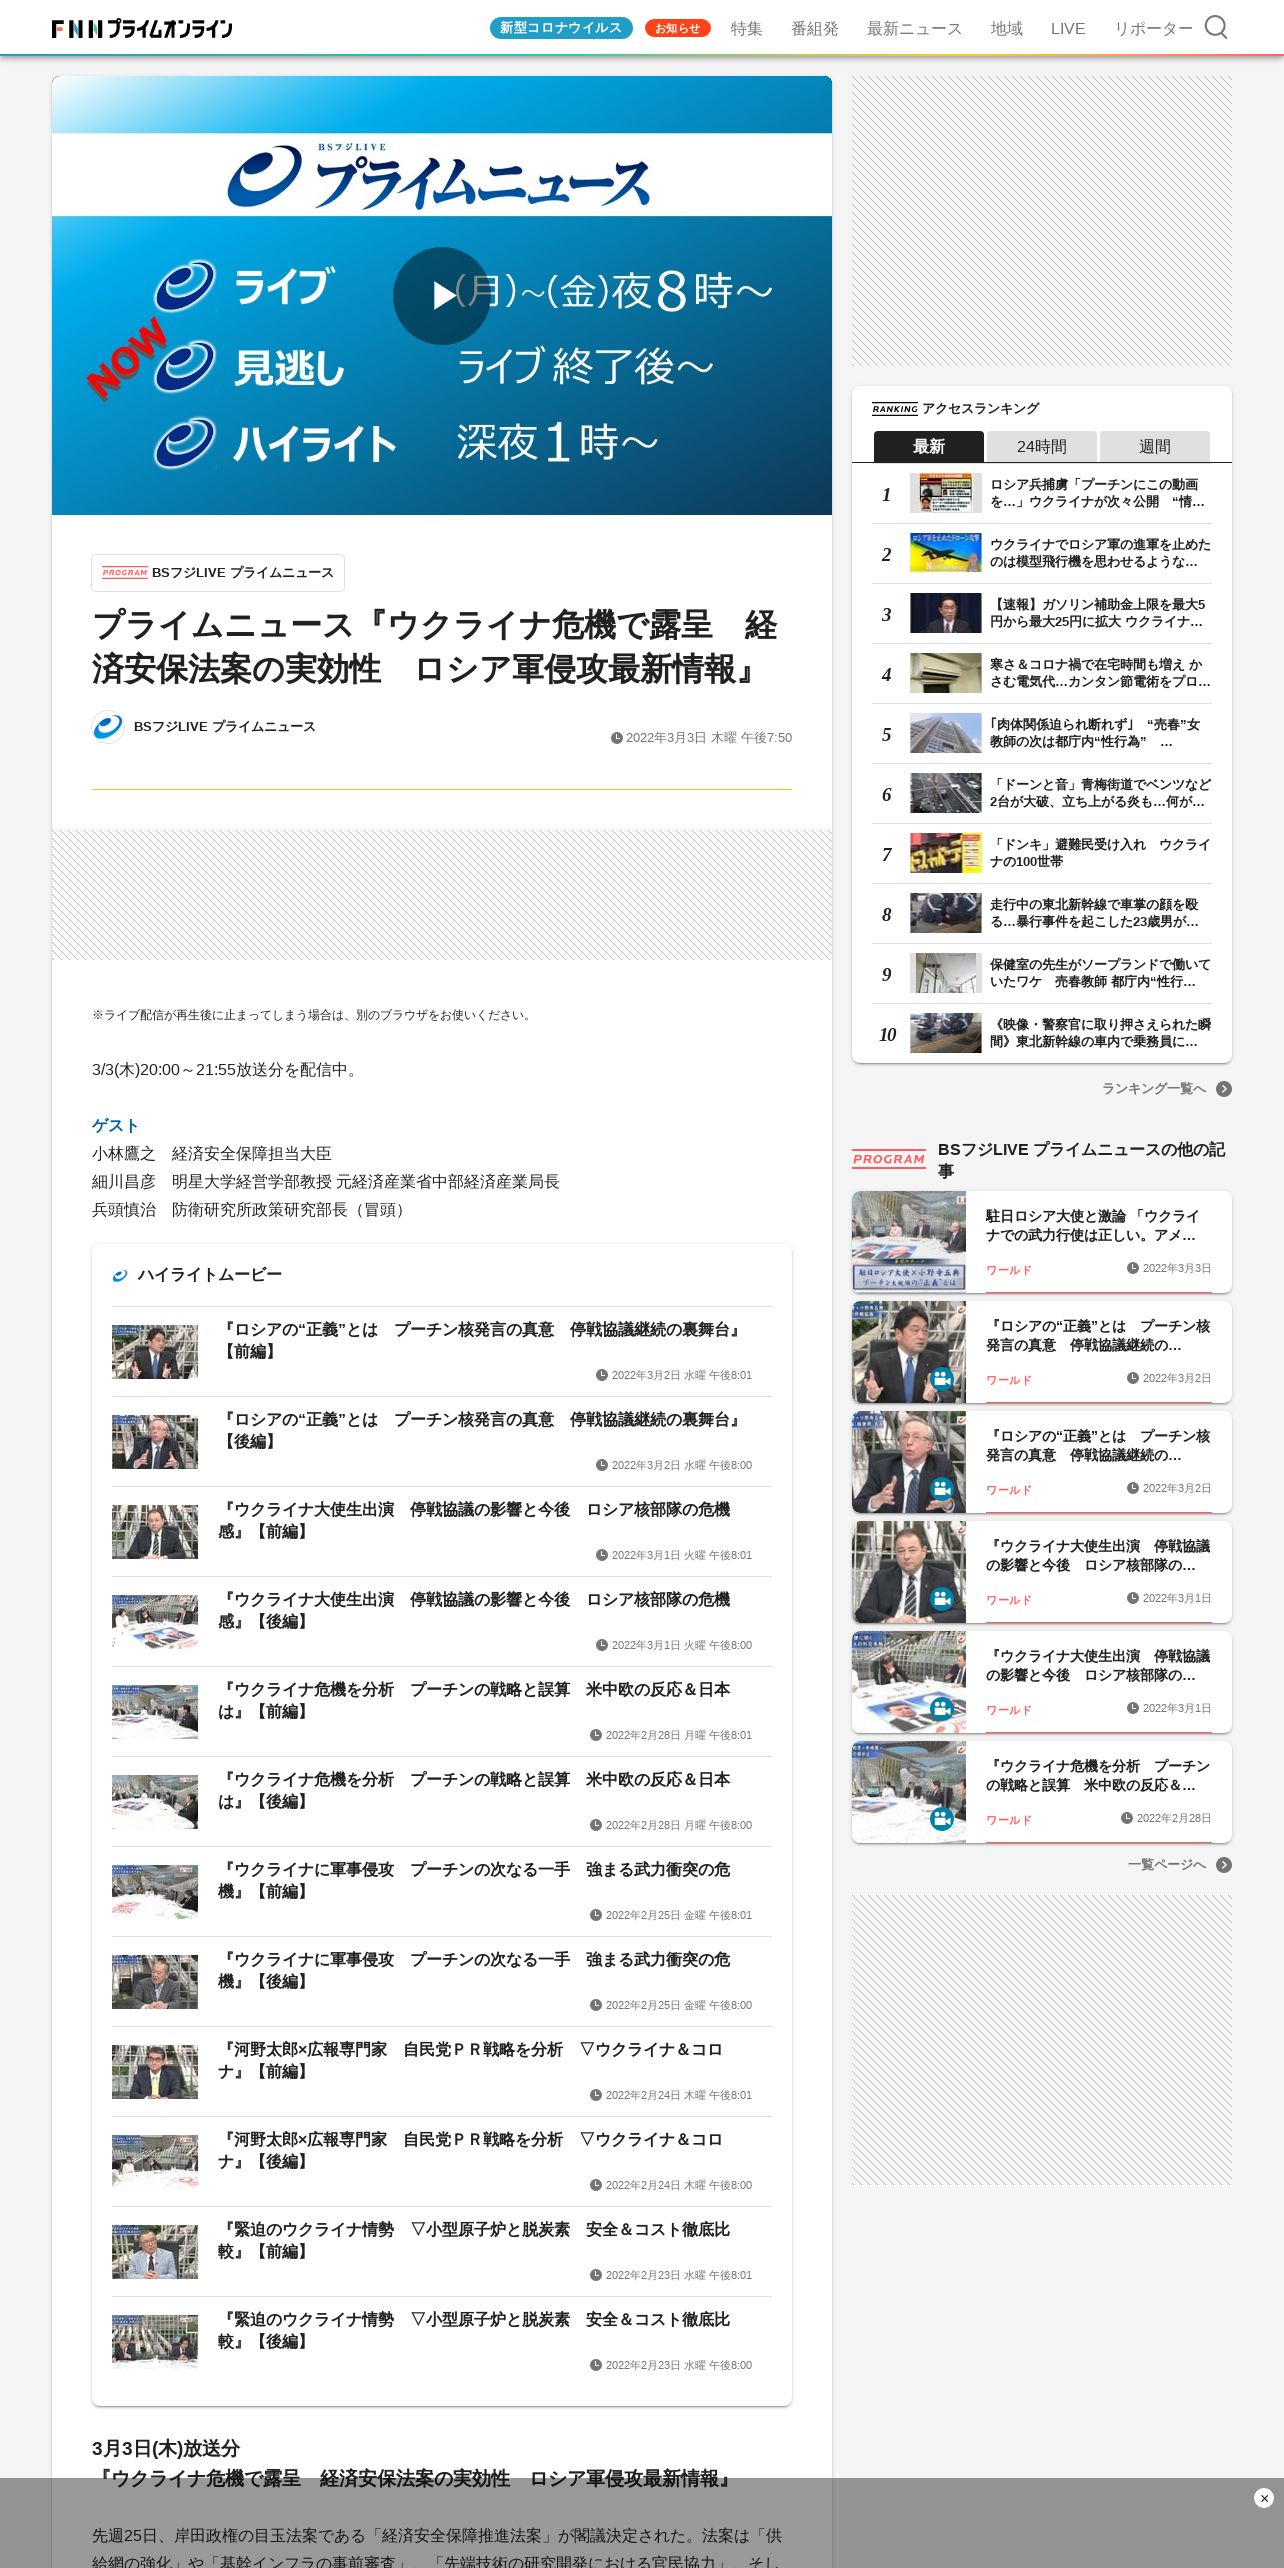This screenshot has width=1284, height=2568.
Task: Click video icon on 2月28日 related card
Action: [941, 1819]
